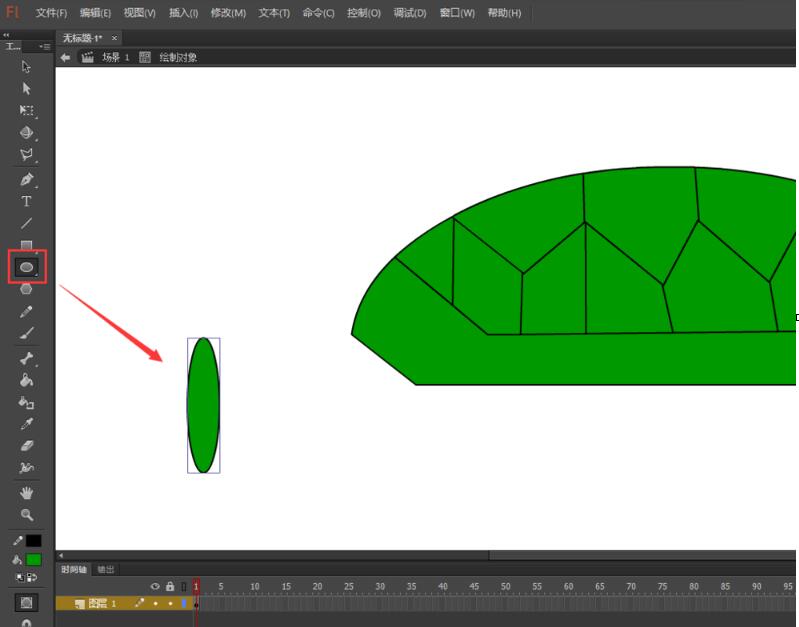Open the green fill color swatch
The image size is (799, 627).
(x=34, y=560)
